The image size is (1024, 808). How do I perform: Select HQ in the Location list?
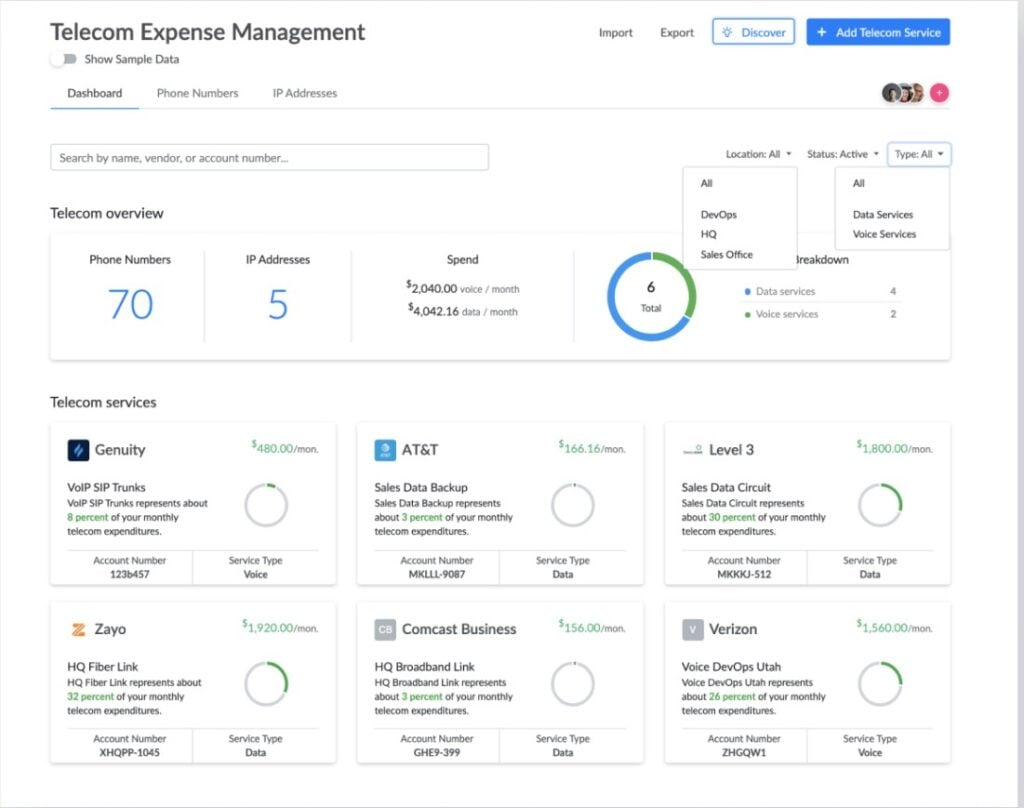coord(709,234)
